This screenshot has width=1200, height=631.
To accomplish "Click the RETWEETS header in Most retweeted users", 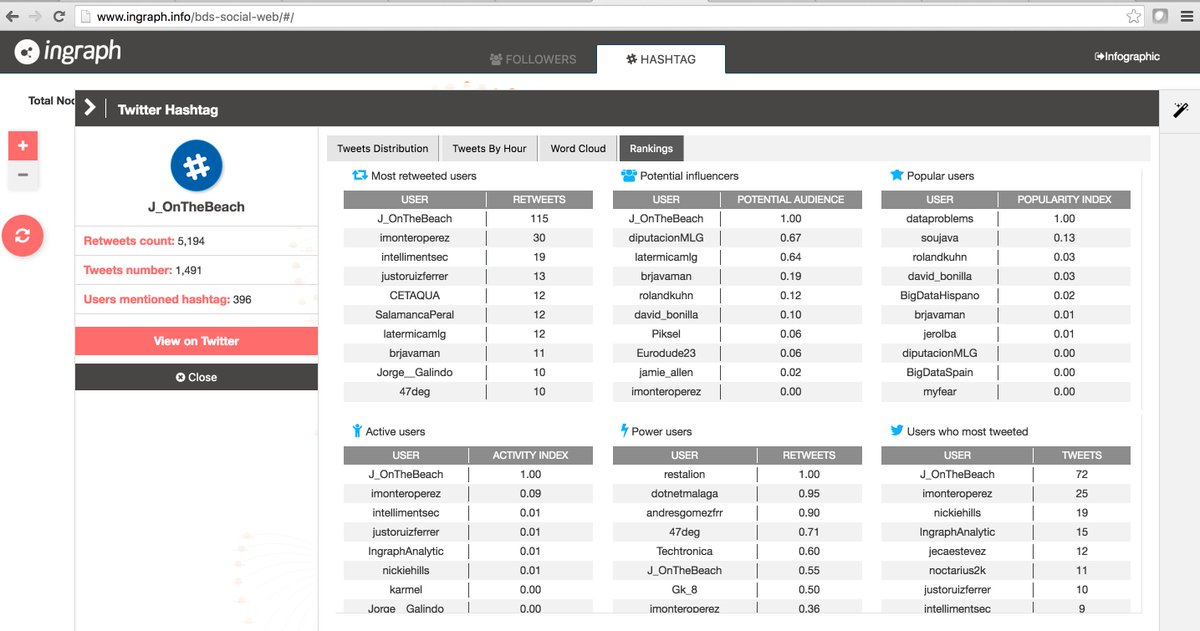I will click(539, 199).
